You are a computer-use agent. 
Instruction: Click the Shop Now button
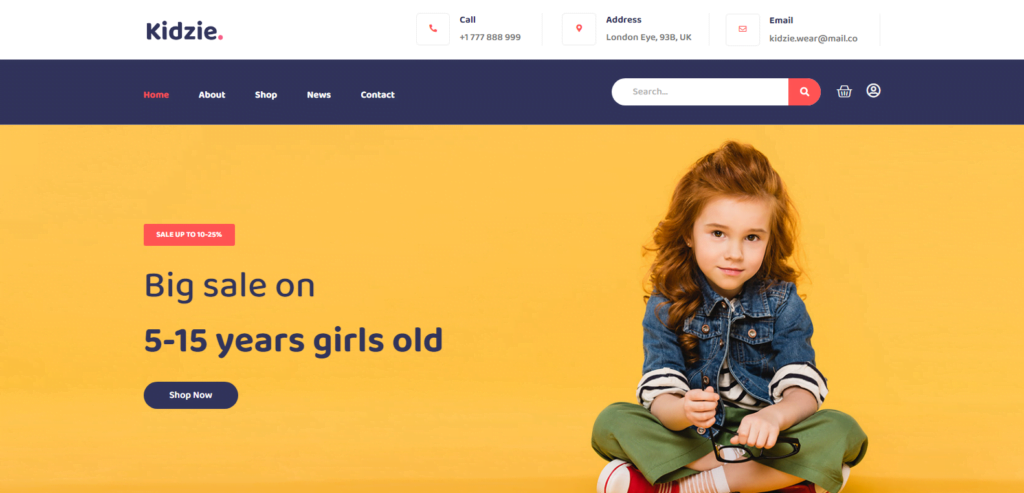[x=191, y=395]
